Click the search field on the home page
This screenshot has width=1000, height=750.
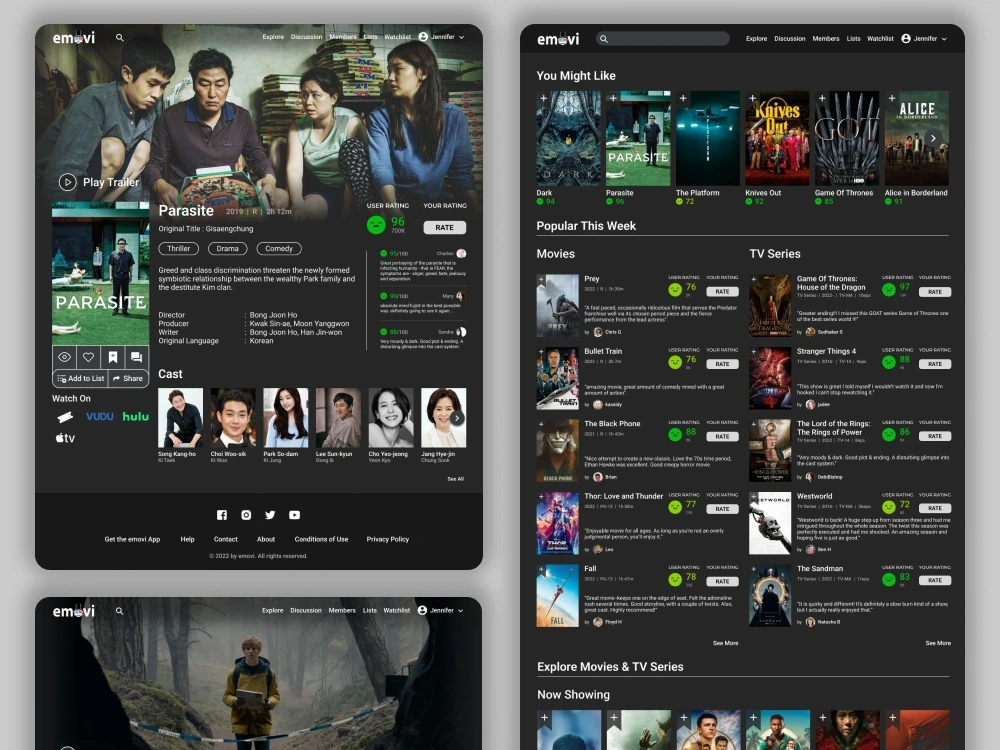663,39
